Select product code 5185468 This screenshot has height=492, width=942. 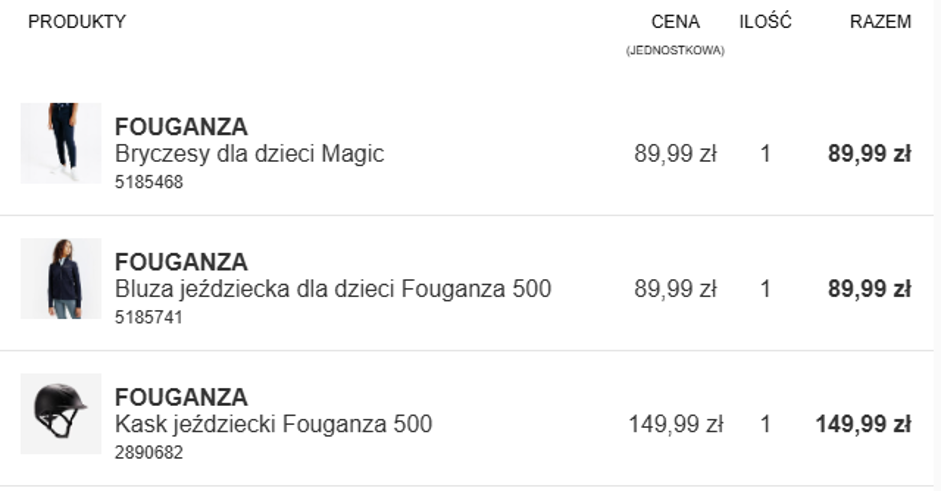[x=149, y=182]
